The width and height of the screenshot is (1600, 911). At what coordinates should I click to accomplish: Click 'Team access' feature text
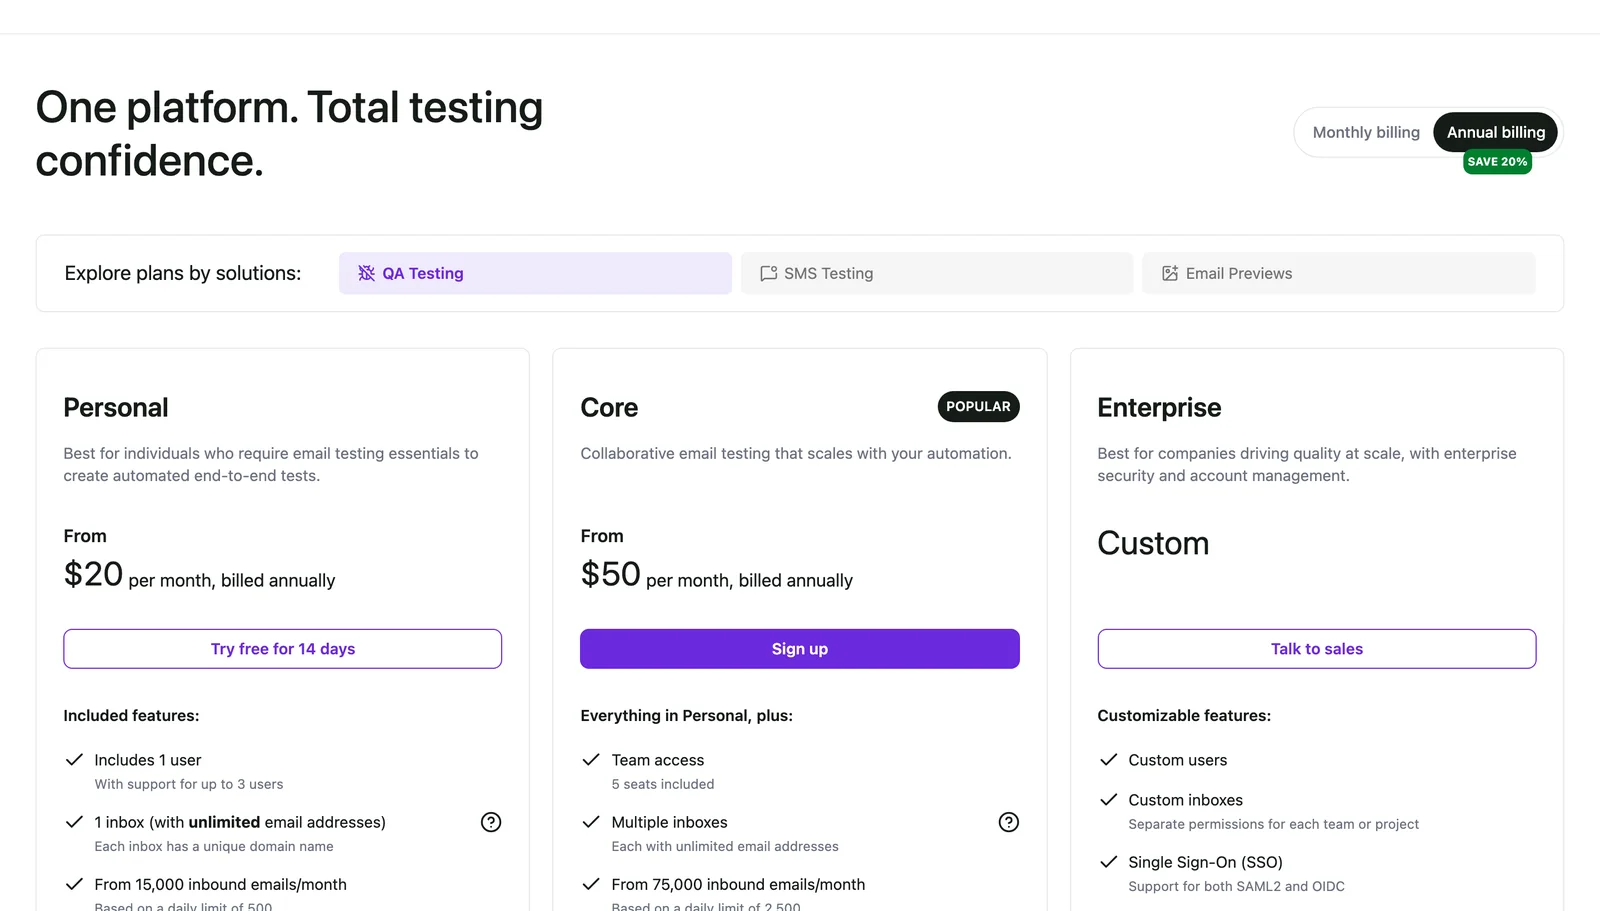(x=658, y=760)
